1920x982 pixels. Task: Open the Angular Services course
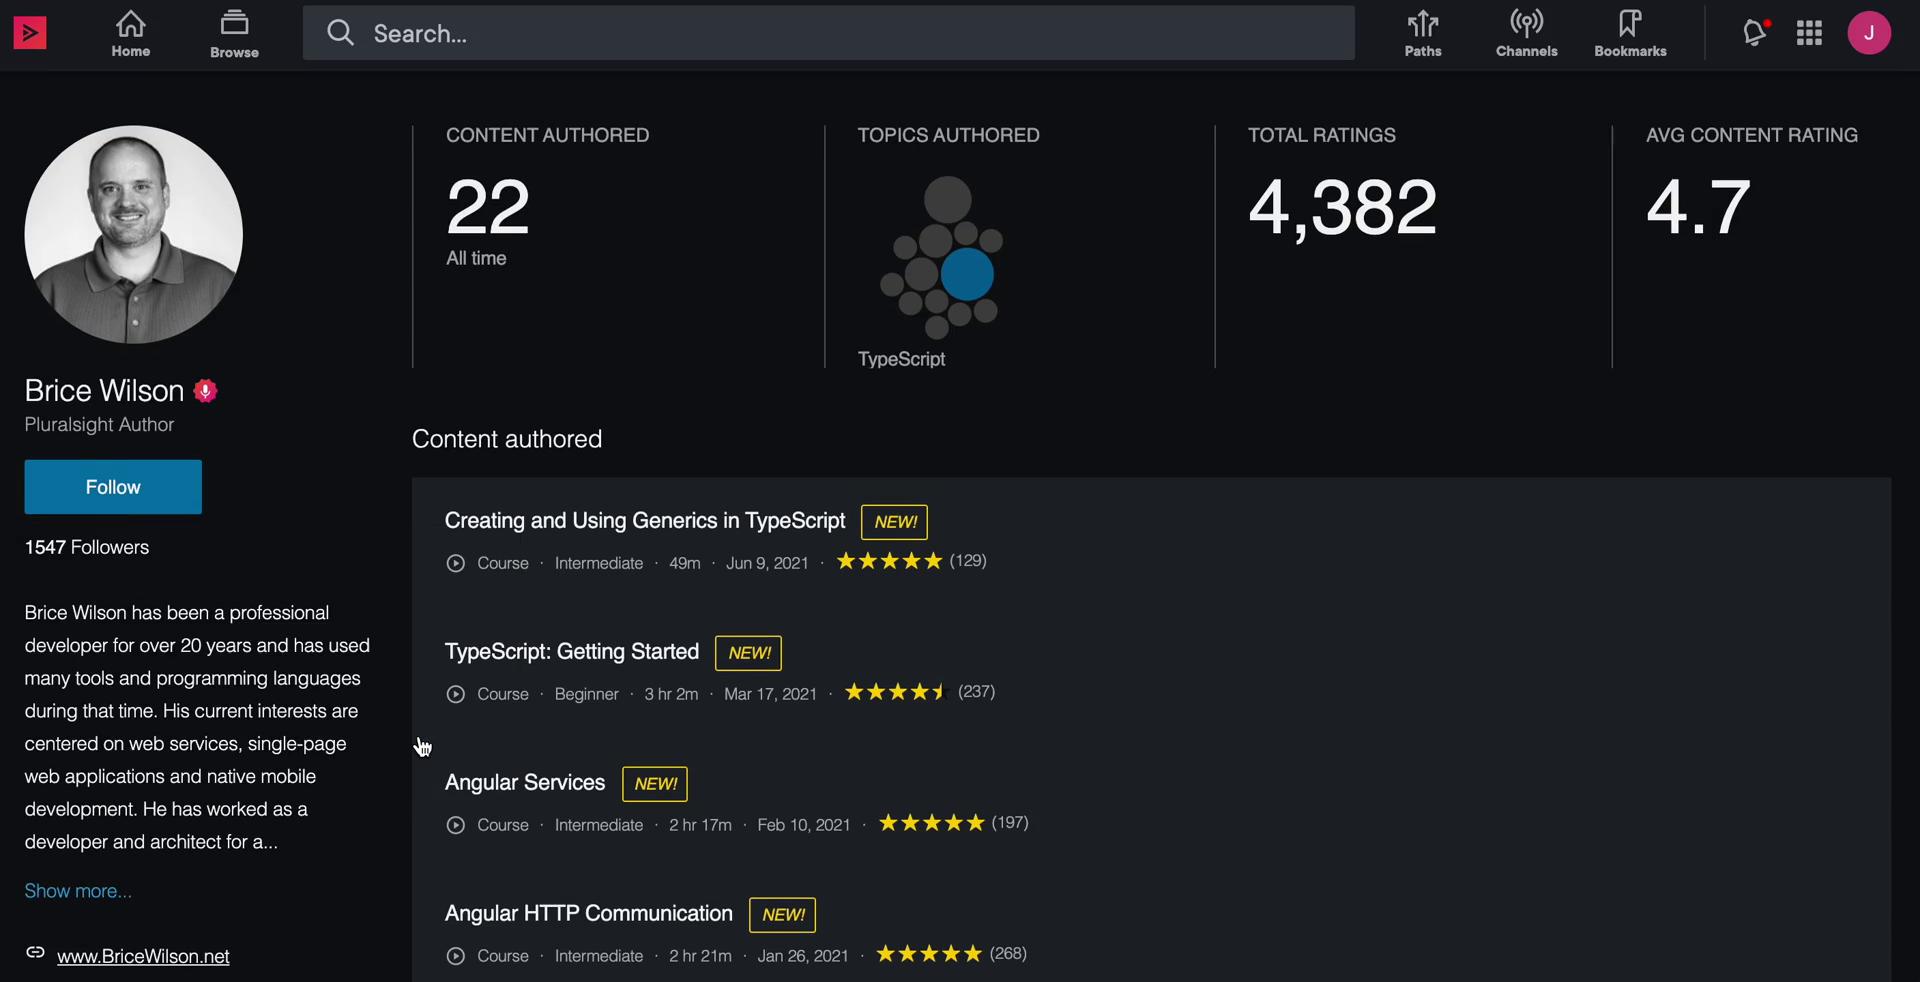pyautogui.click(x=525, y=783)
